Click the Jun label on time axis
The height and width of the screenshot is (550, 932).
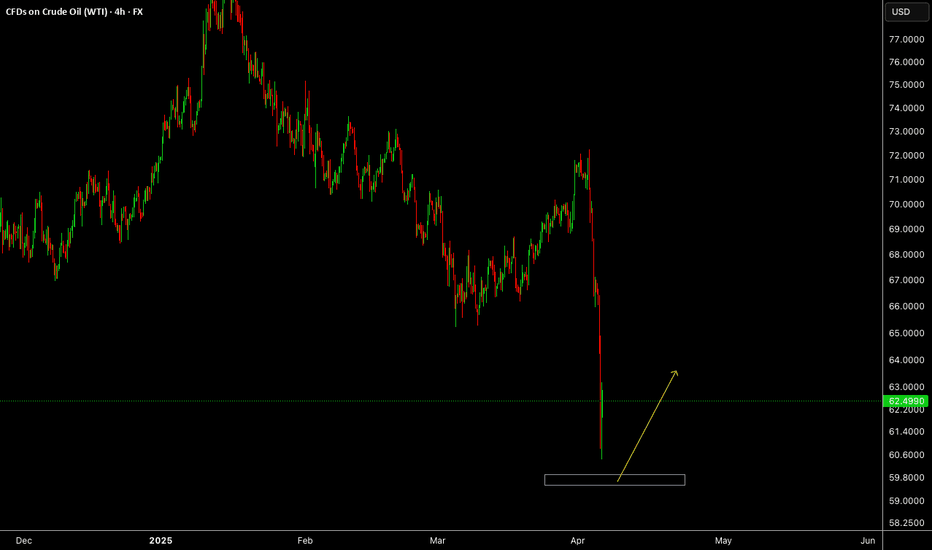(x=868, y=540)
